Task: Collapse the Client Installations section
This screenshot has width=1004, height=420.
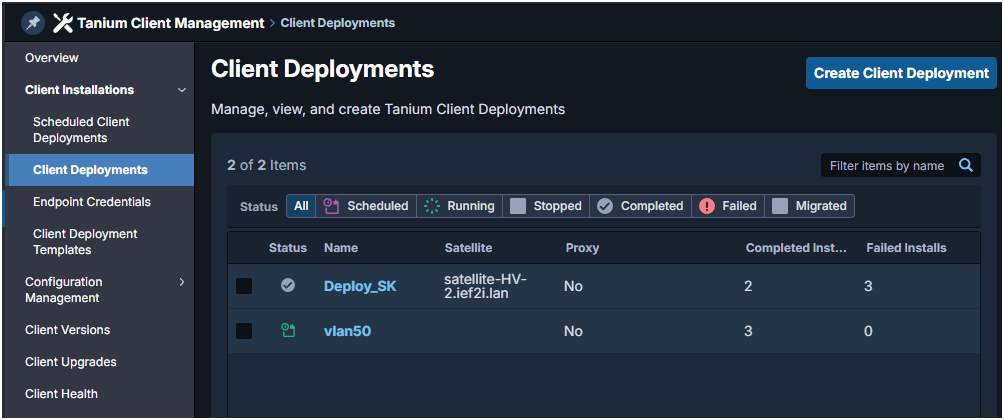Action: tap(181, 90)
